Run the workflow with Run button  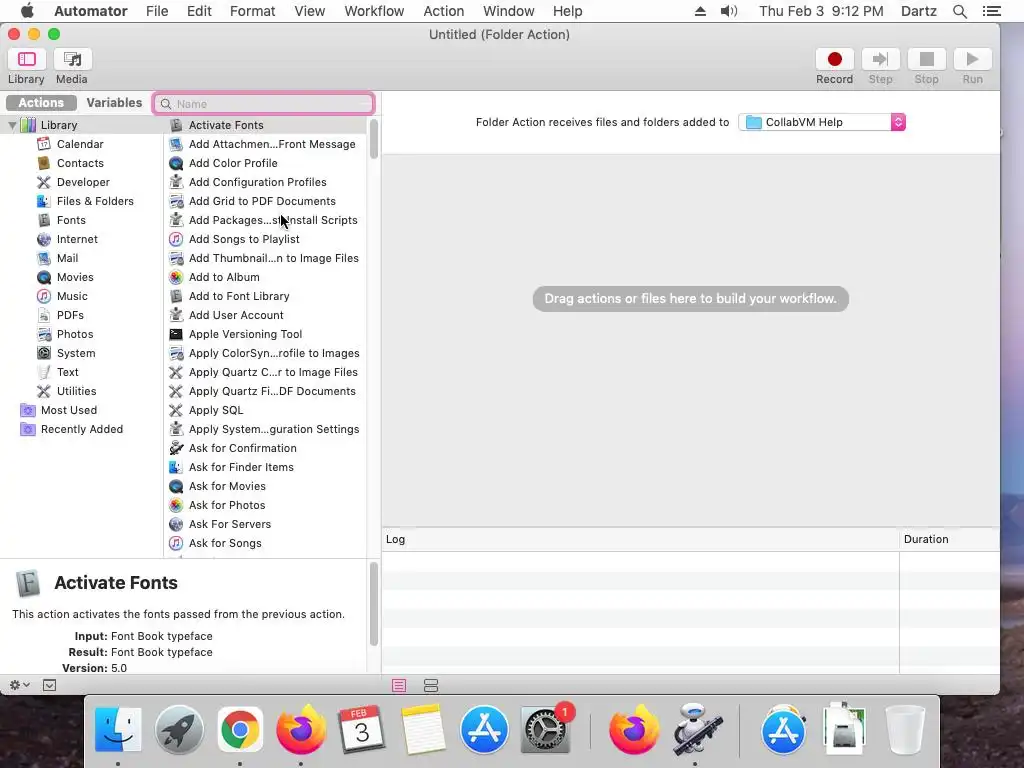tap(972, 59)
